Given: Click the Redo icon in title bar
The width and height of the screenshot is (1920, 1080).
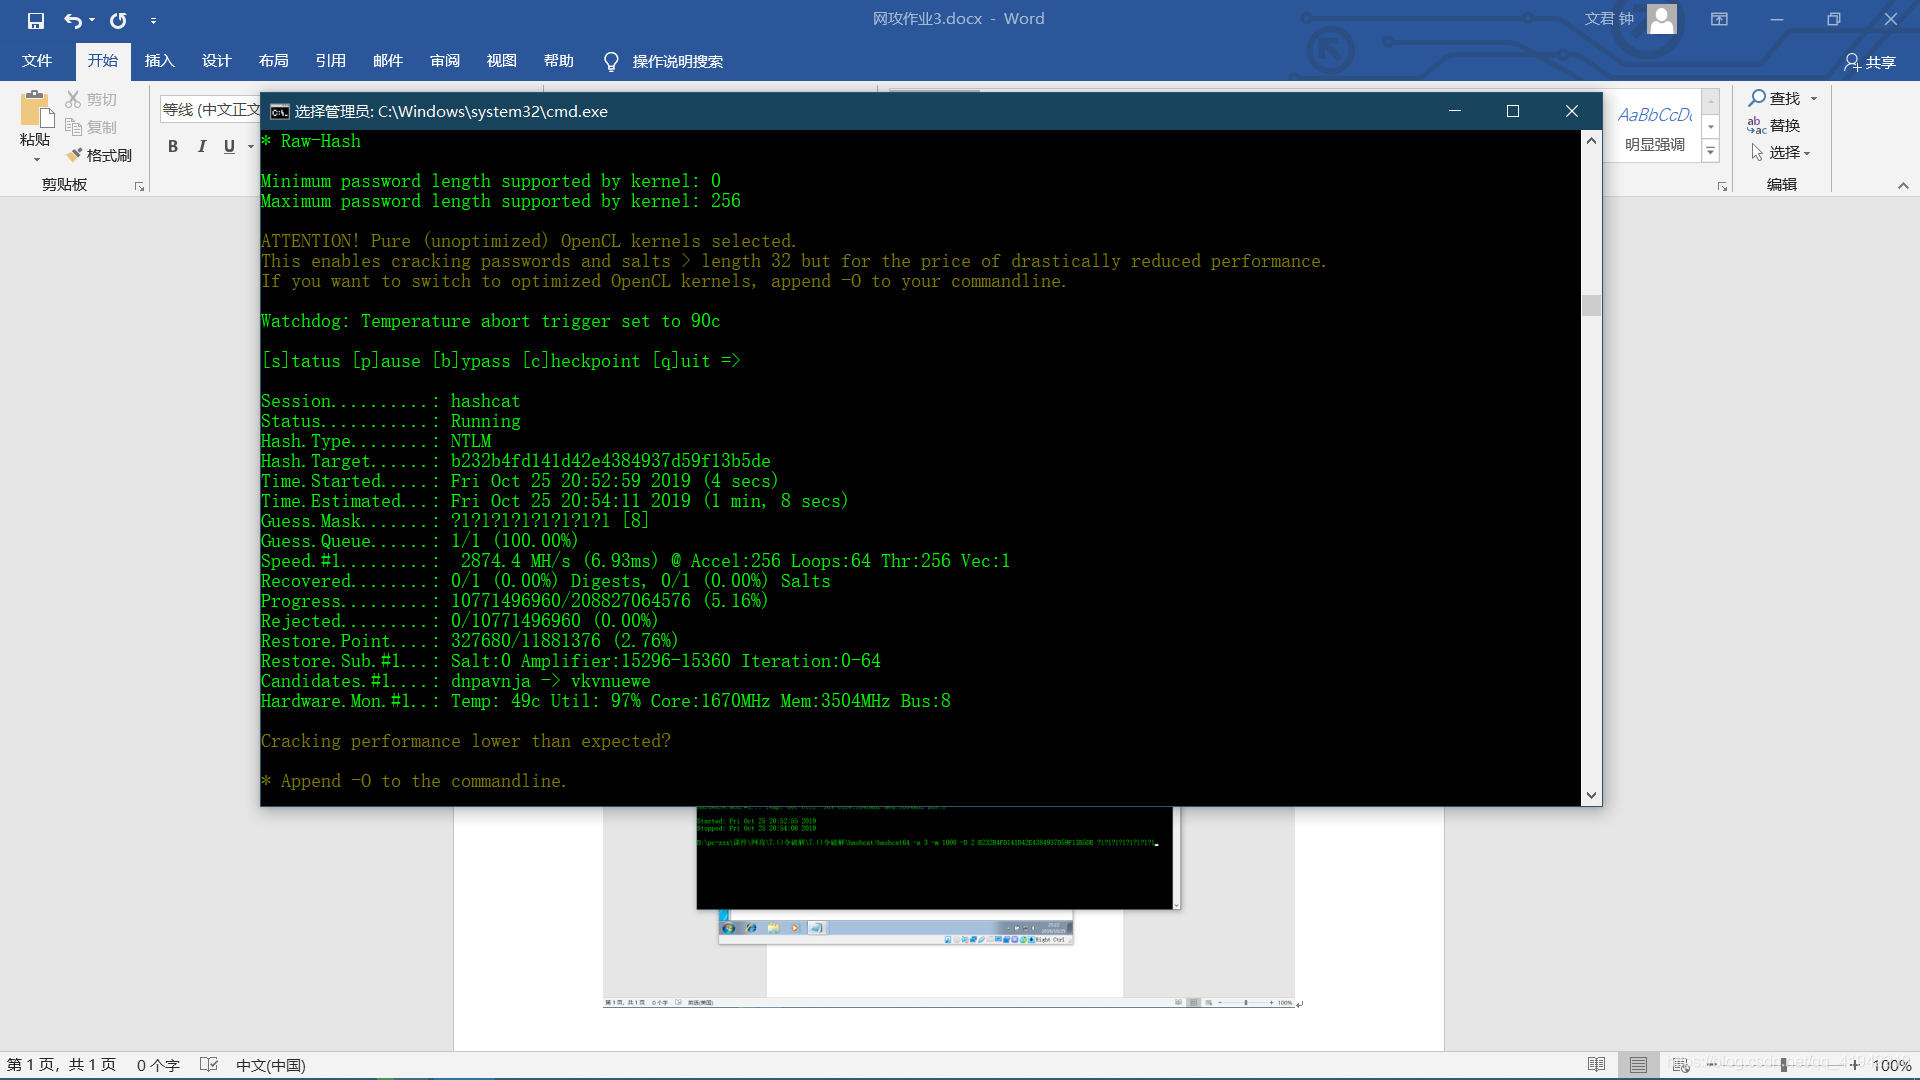Looking at the screenshot, I should (x=118, y=20).
